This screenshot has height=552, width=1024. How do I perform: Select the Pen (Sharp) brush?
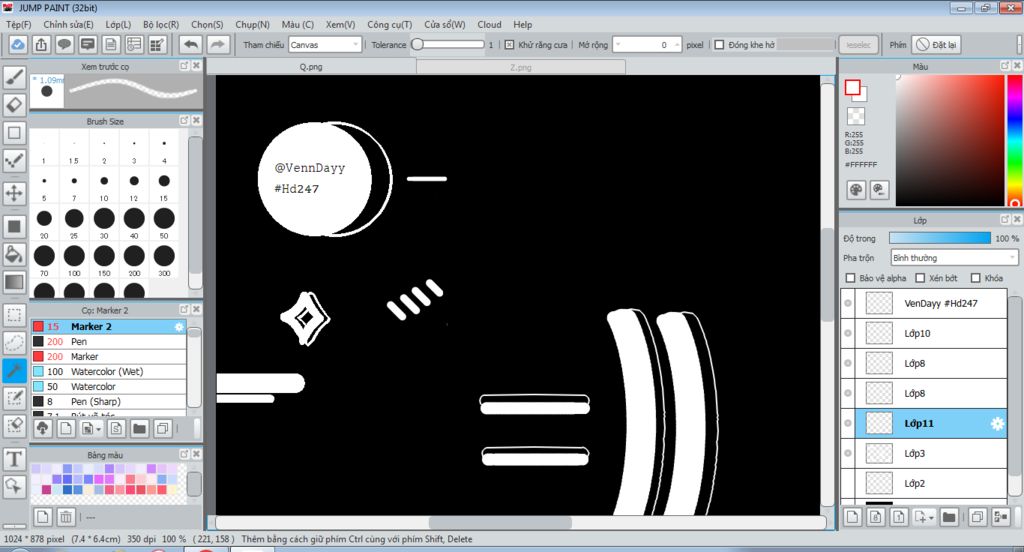point(108,402)
